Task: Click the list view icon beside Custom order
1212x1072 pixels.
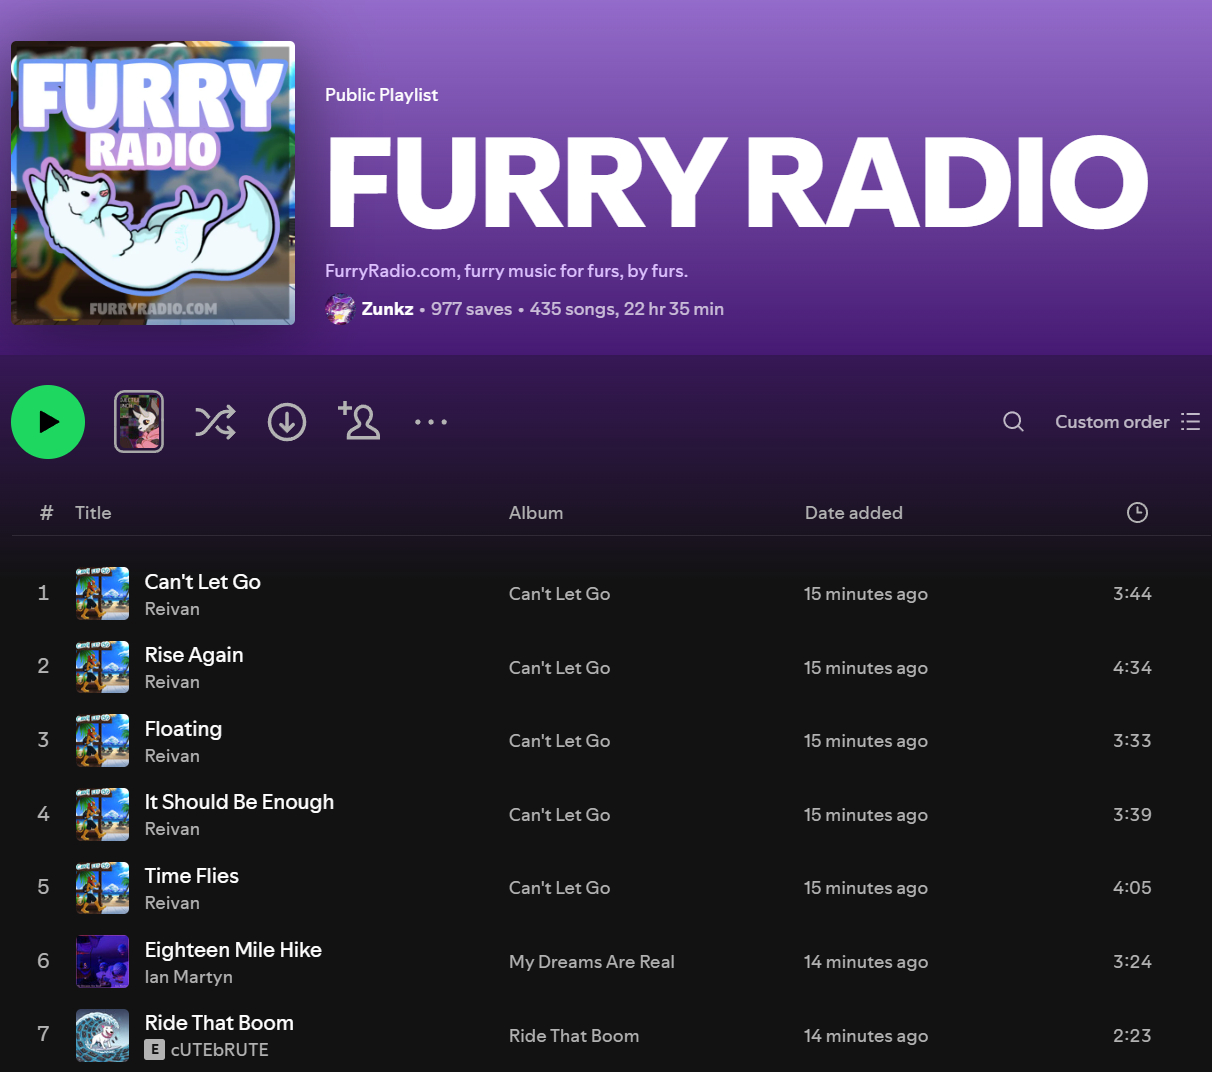Action: coord(1190,422)
